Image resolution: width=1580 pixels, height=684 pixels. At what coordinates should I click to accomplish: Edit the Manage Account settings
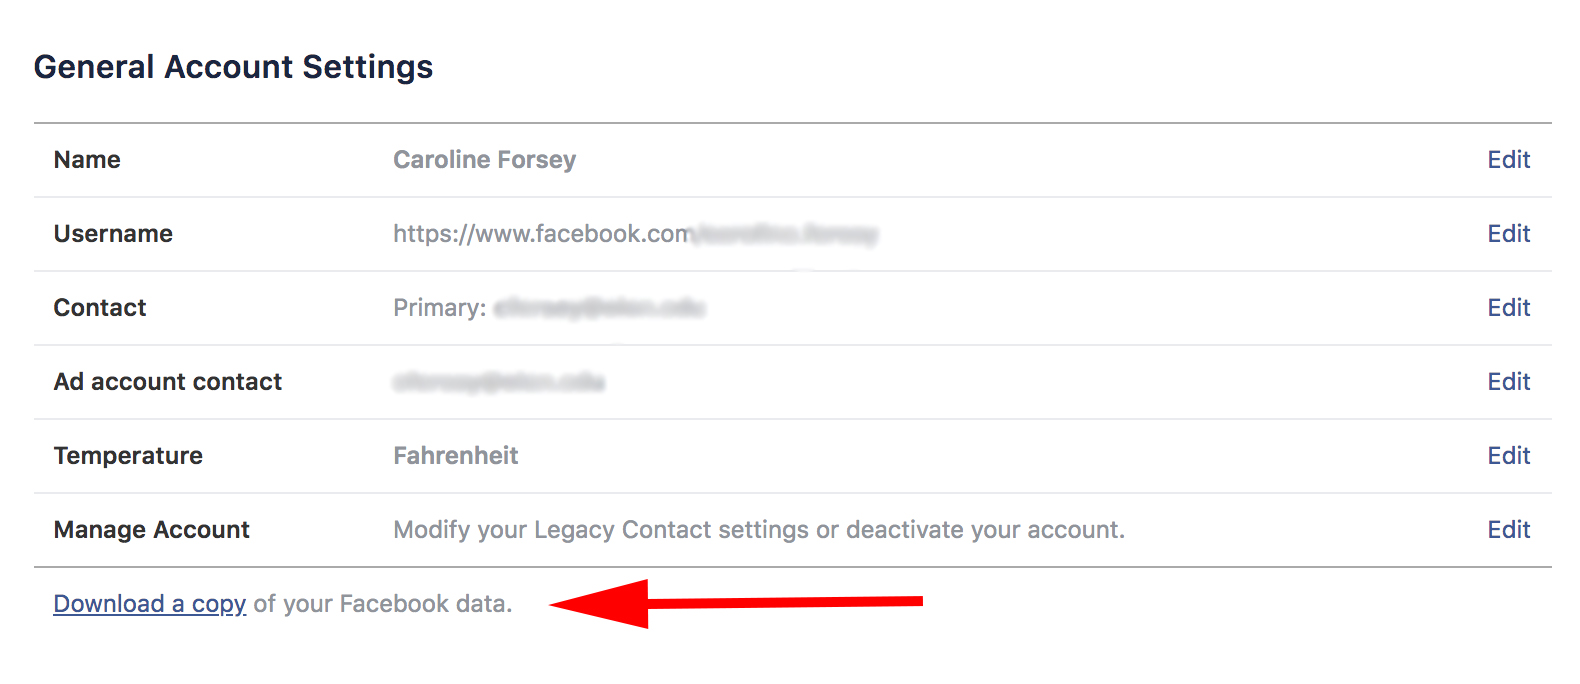click(1508, 530)
